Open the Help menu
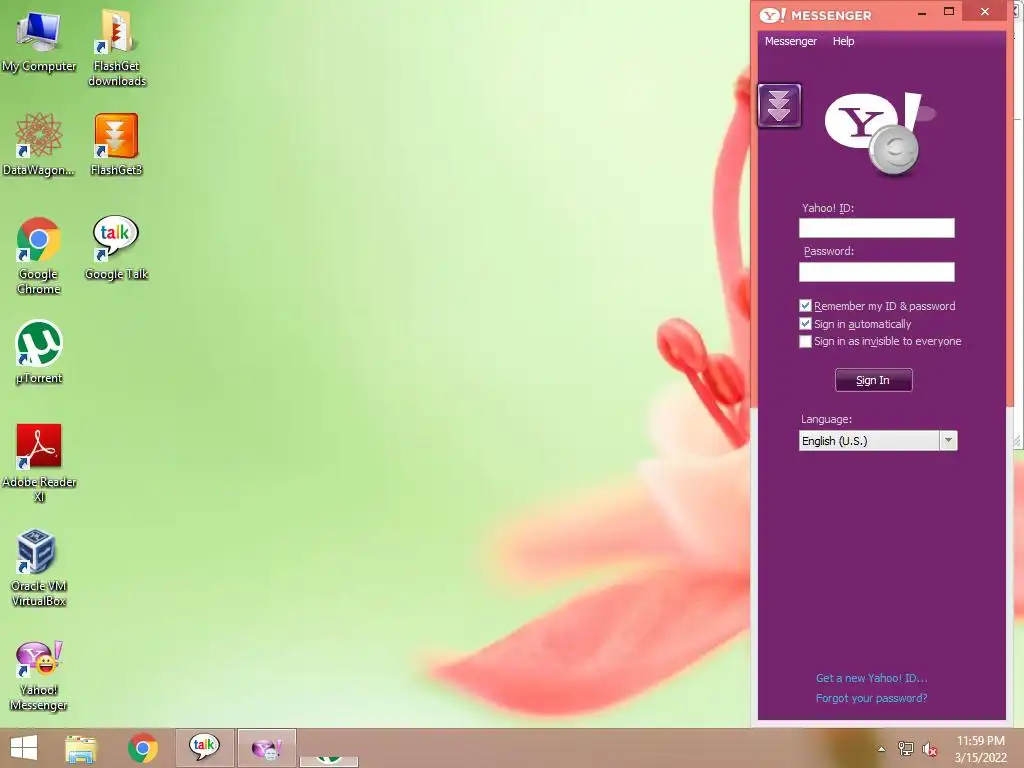This screenshot has height=768, width=1024. coord(843,41)
